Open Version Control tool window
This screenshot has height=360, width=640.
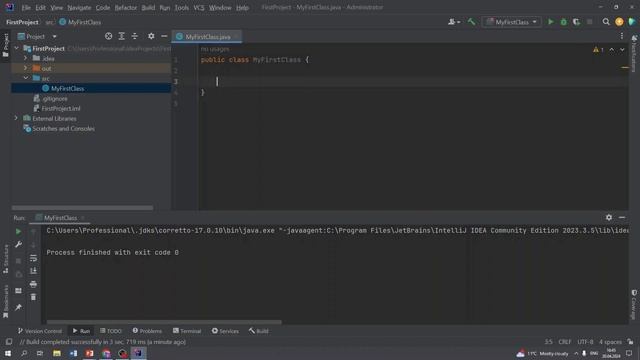click(x=40, y=331)
